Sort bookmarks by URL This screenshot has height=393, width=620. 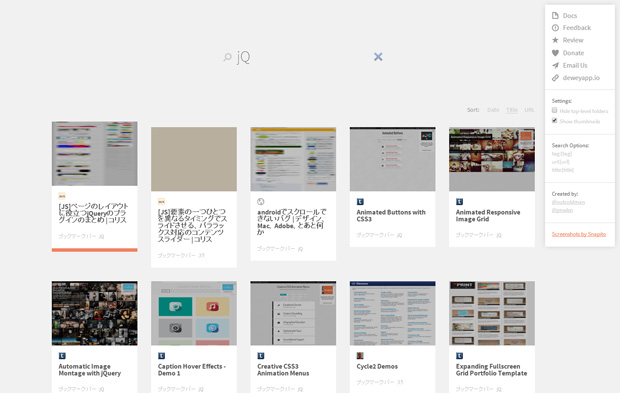[x=529, y=110]
